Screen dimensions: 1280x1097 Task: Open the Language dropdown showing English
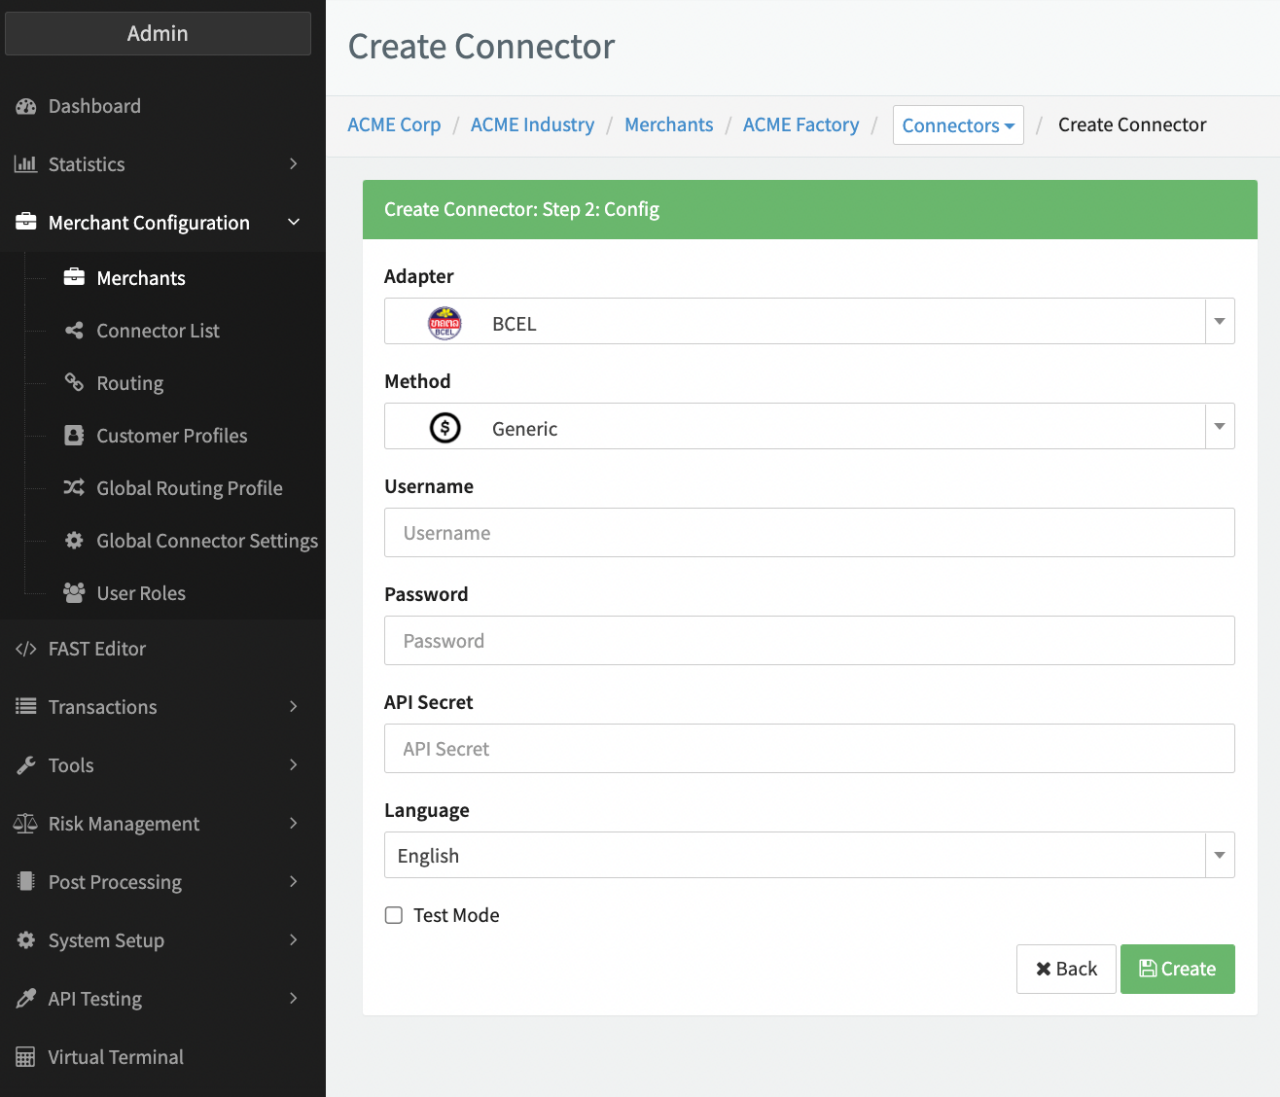808,855
